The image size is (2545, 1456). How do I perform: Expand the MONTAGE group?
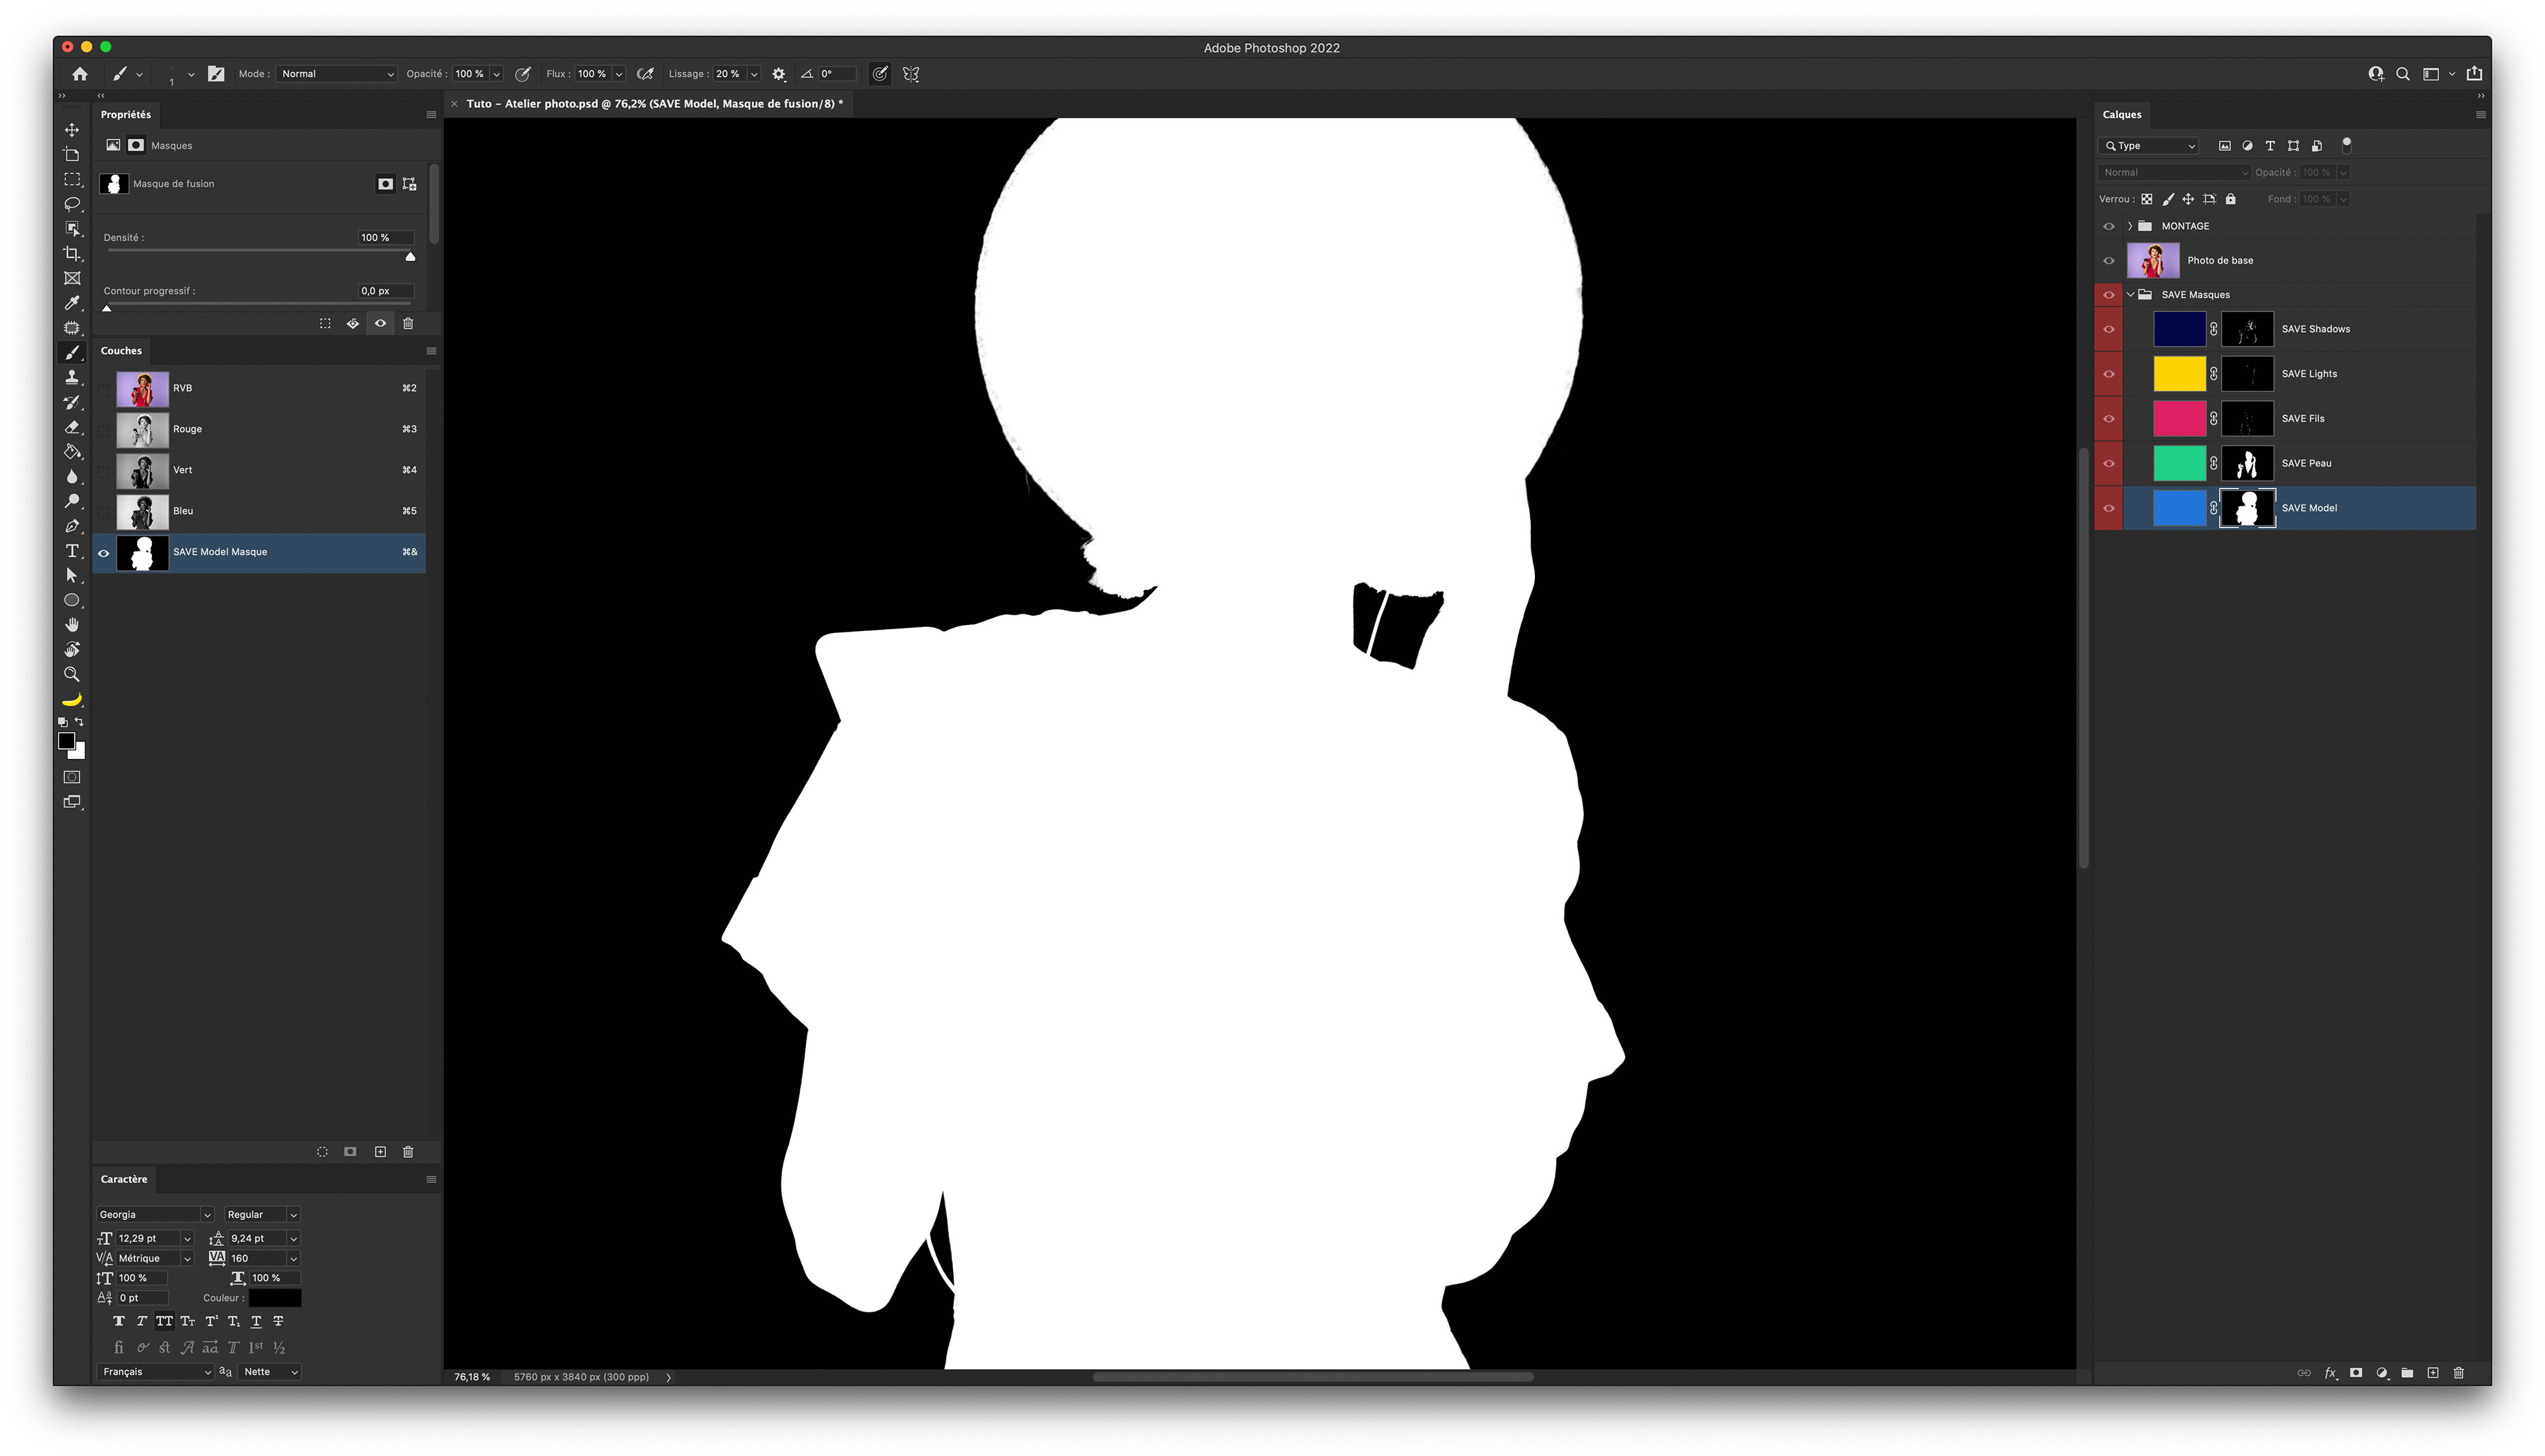[x=2130, y=226]
